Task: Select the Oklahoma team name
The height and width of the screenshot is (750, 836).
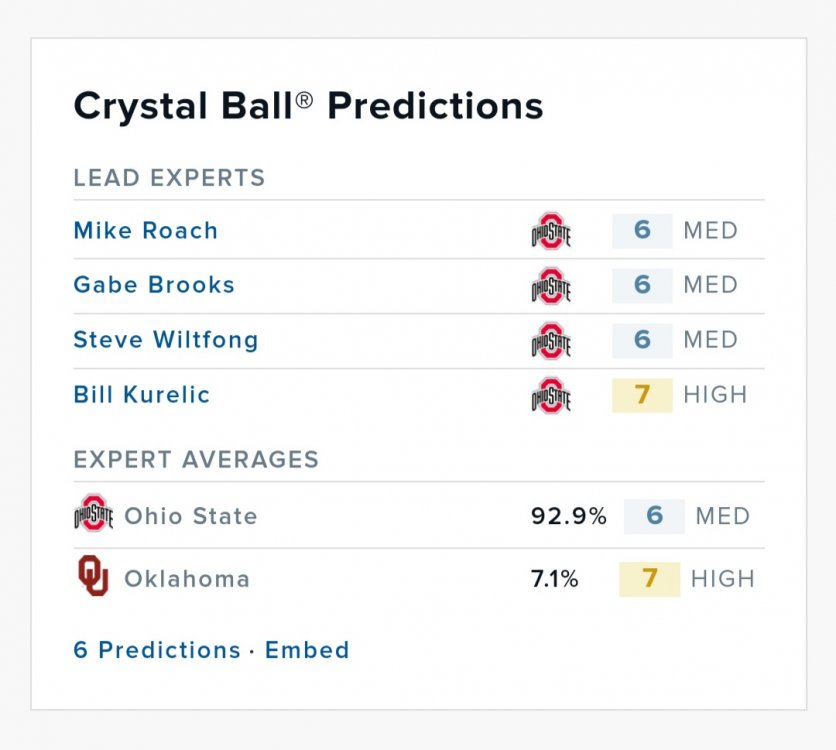Action: [x=187, y=579]
